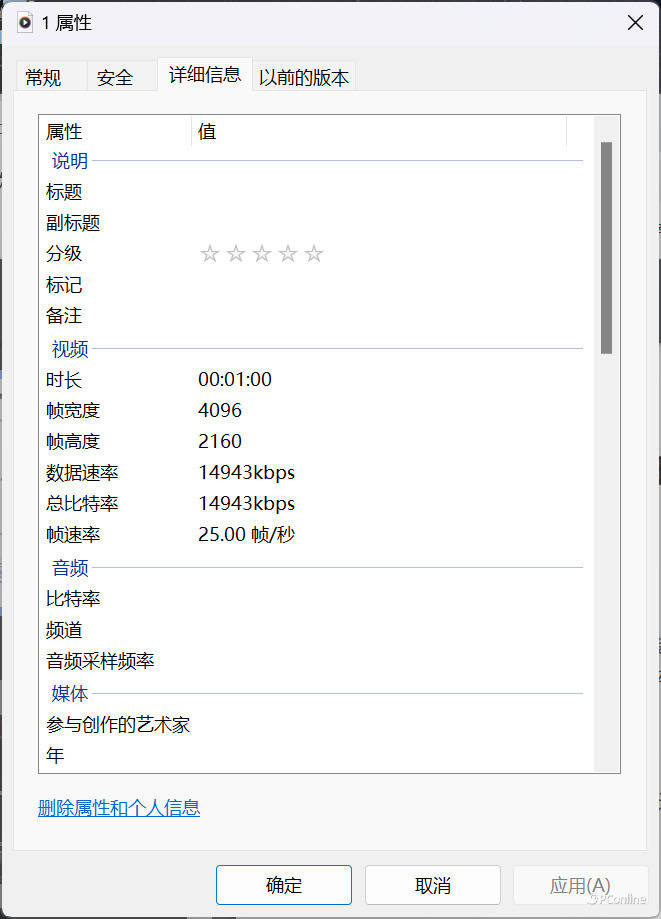Screen dimensions: 661x919
Task: Select the 时长 property label
Action: tap(64, 380)
